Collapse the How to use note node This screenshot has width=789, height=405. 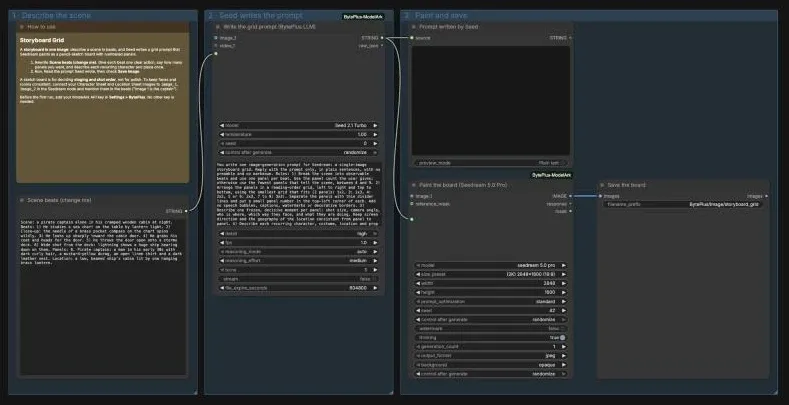22,27
